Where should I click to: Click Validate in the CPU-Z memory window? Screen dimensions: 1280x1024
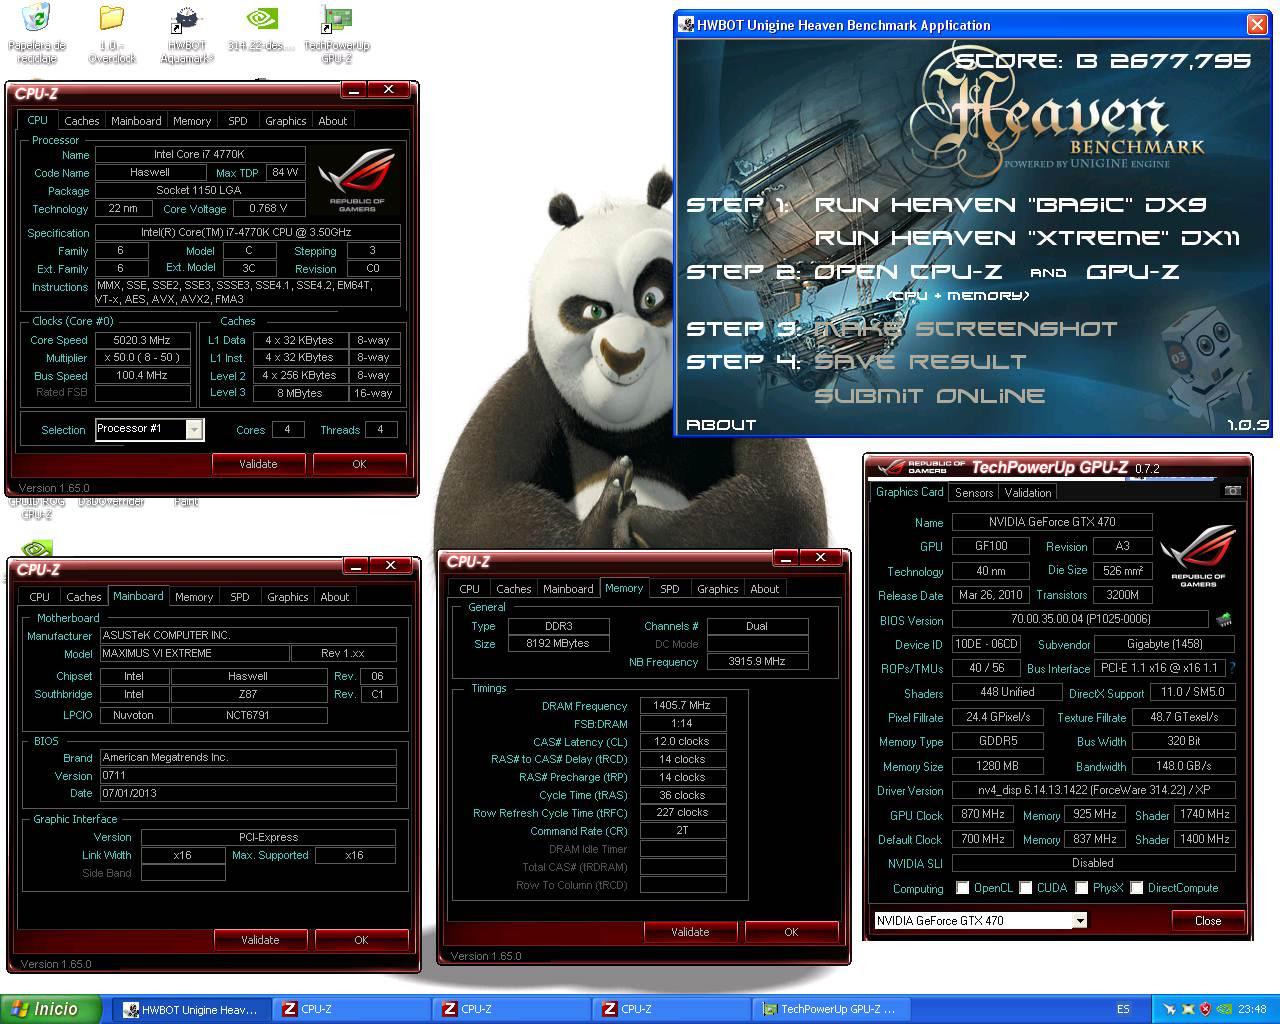coord(690,932)
